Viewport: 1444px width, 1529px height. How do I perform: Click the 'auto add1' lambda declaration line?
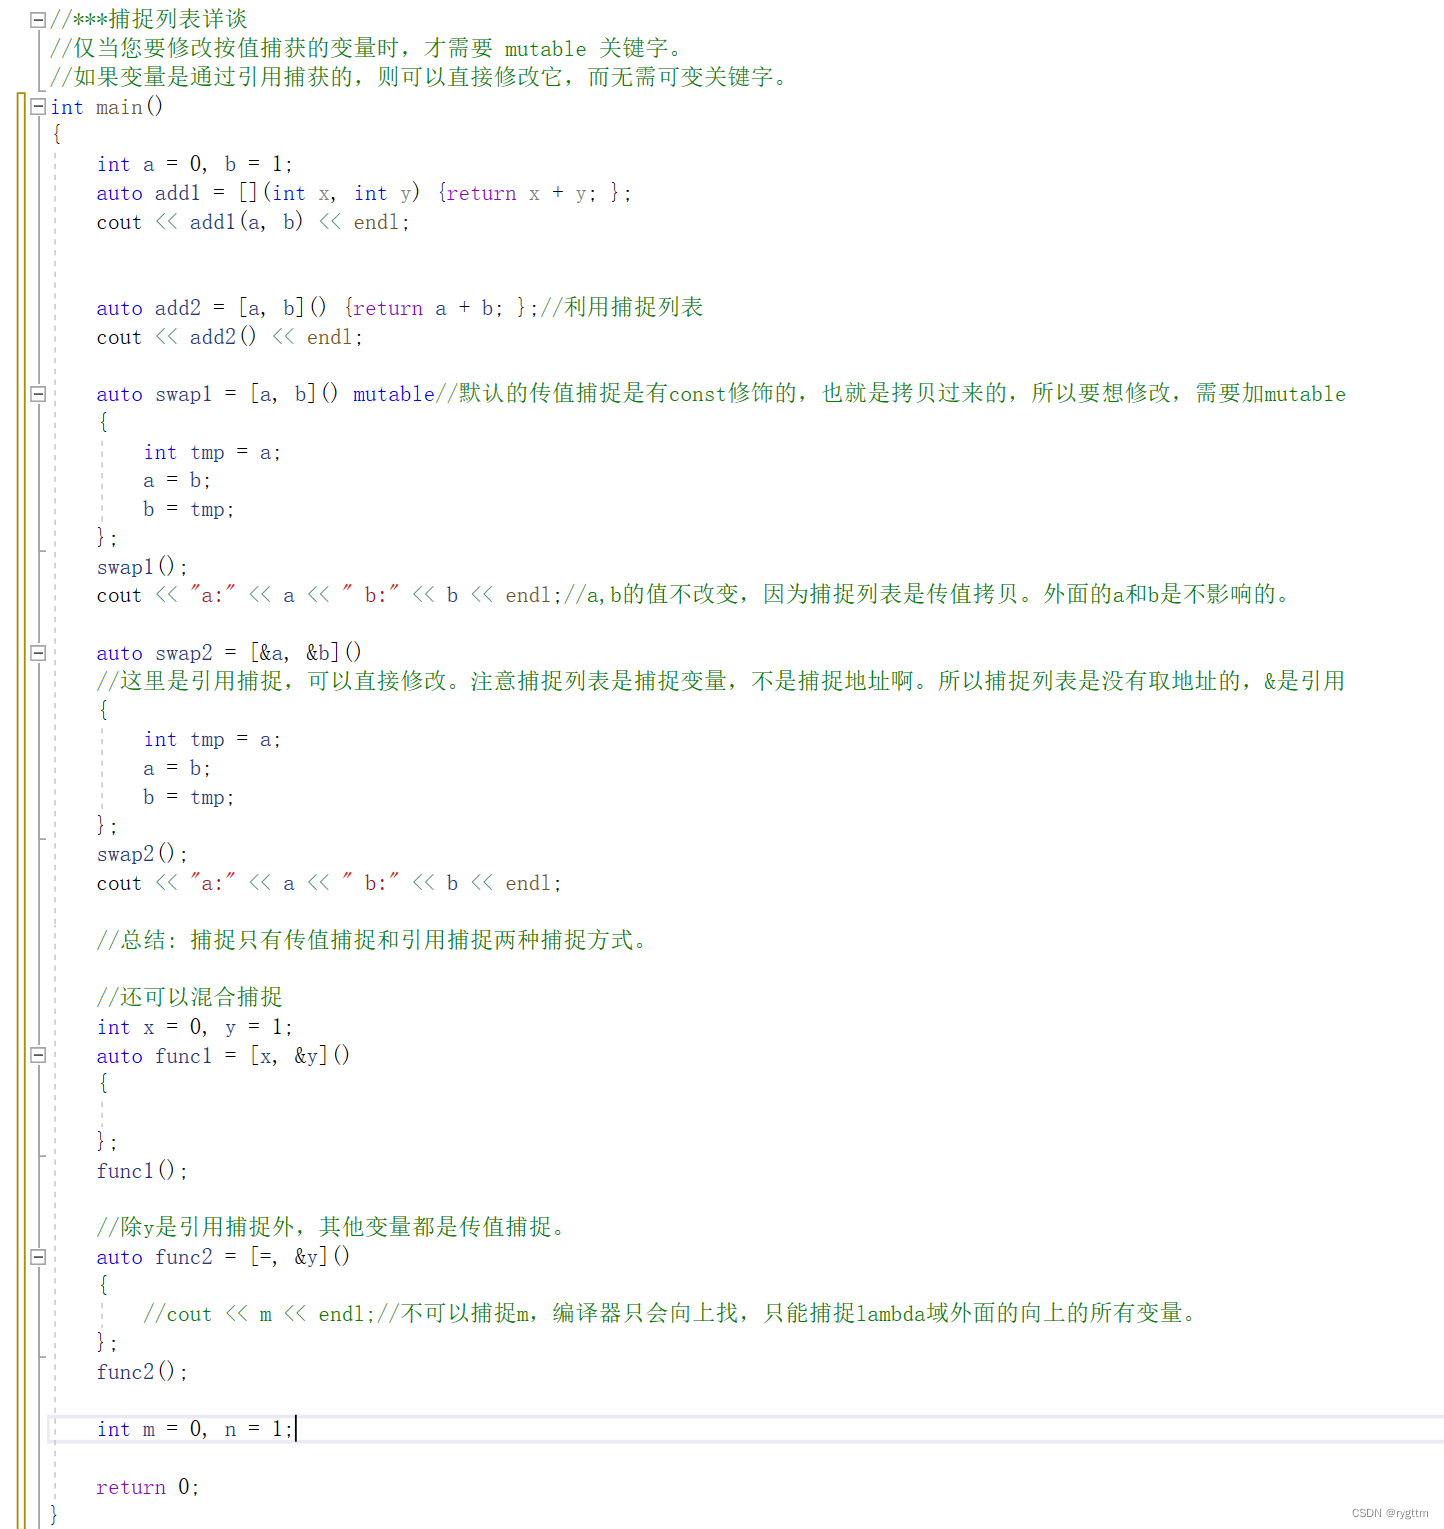click(364, 193)
